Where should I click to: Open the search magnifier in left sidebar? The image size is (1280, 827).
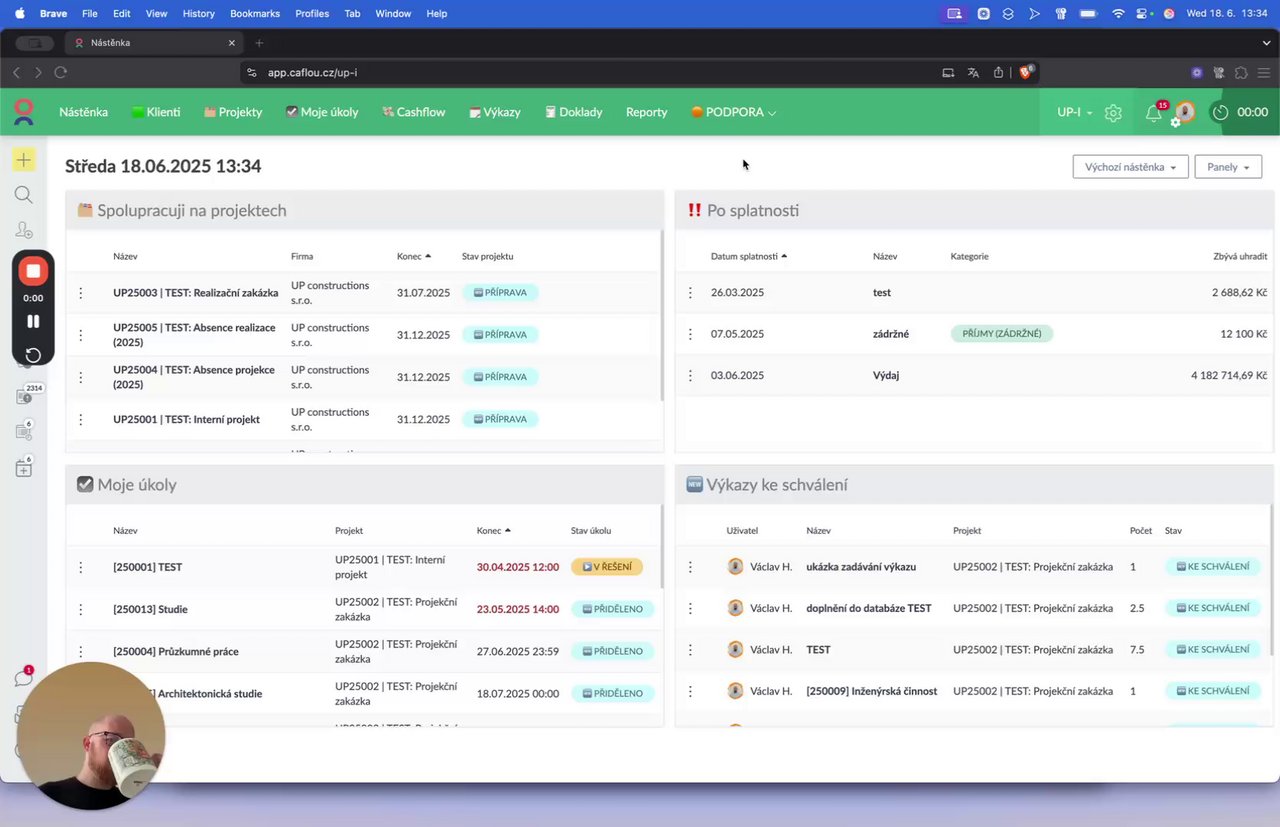pos(23,195)
